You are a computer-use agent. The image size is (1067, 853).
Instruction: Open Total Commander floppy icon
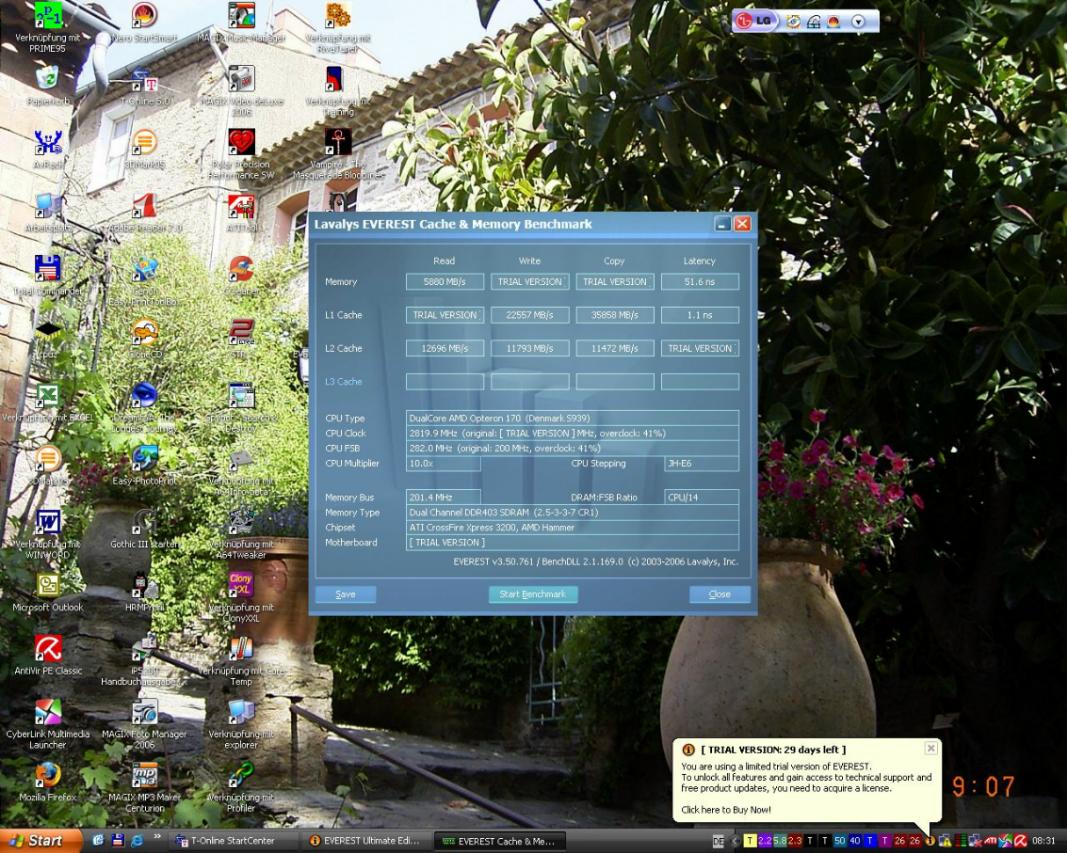[47, 269]
